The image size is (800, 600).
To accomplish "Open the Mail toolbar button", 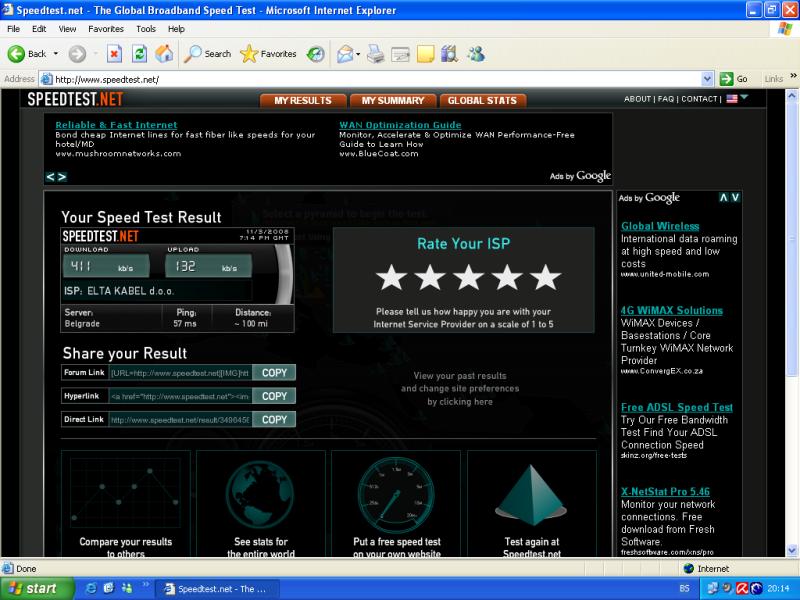I will click(345, 54).
